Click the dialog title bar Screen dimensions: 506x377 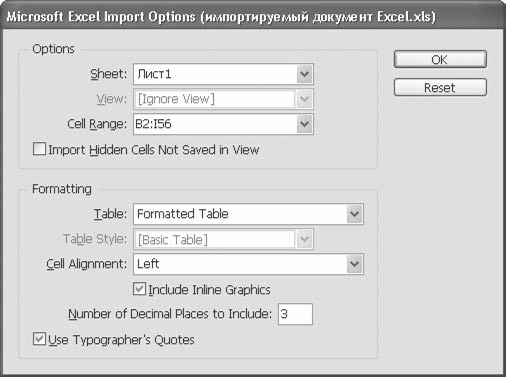253,16
